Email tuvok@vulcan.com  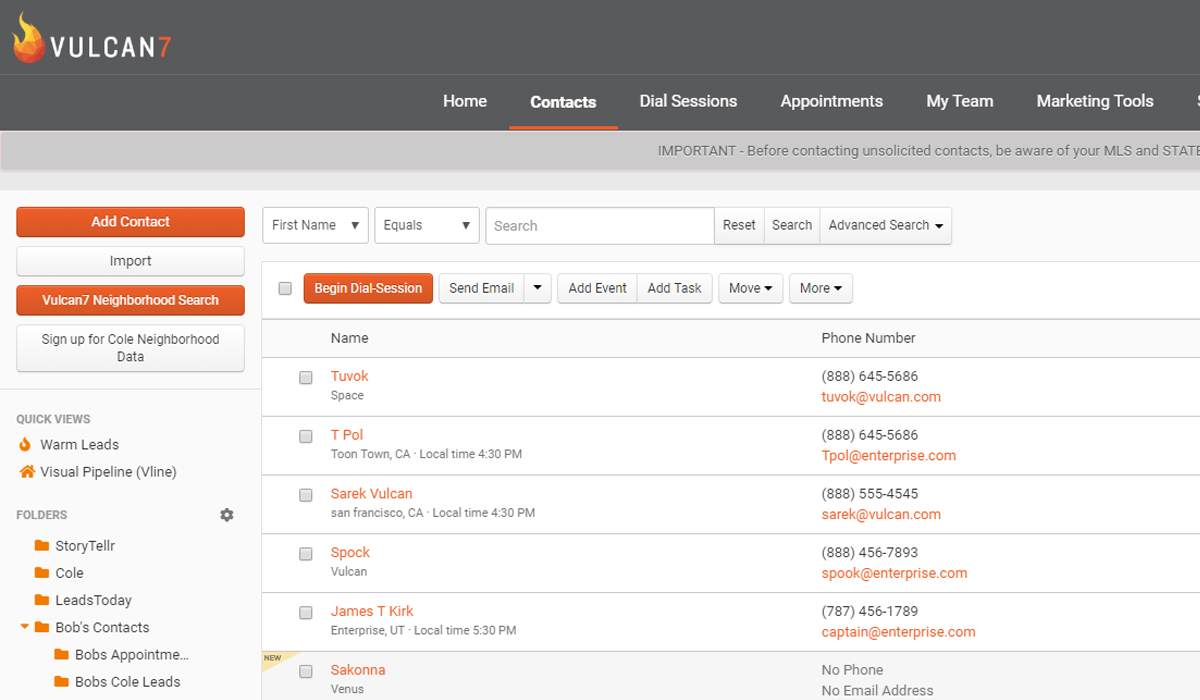pyautogui.click(x=881, y=397)
